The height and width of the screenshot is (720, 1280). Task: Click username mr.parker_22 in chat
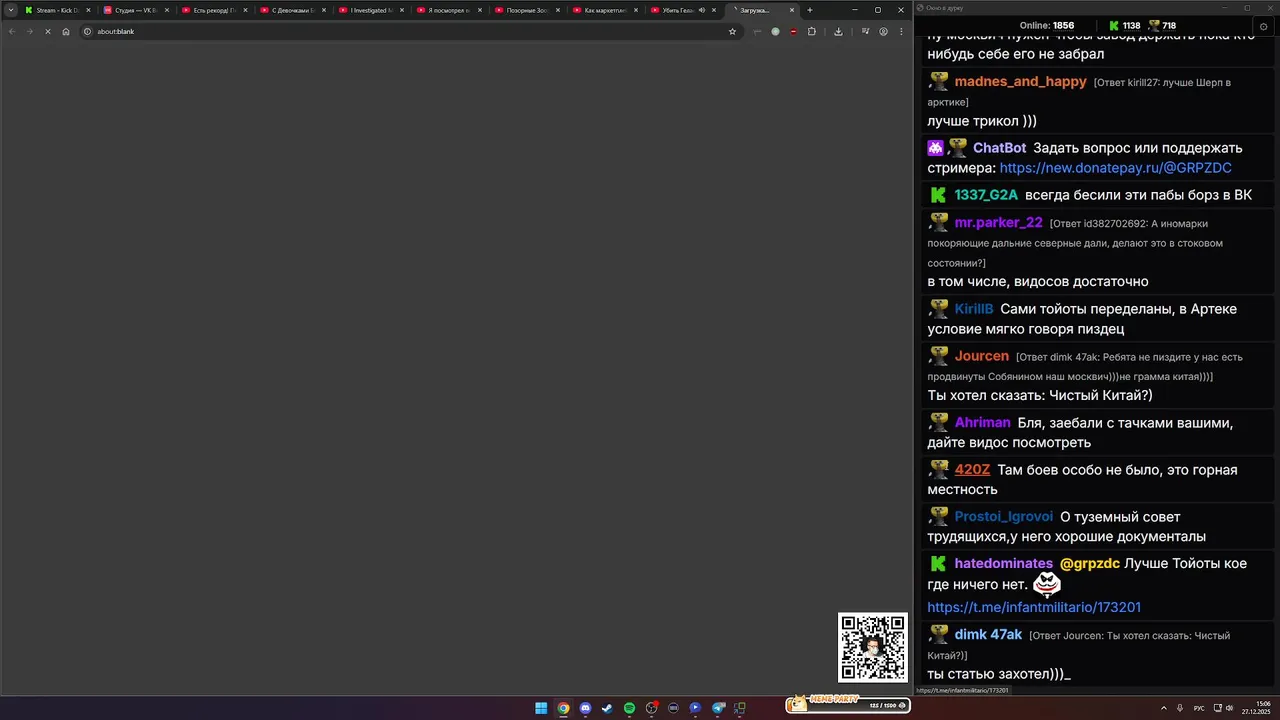tap(998, 223)
